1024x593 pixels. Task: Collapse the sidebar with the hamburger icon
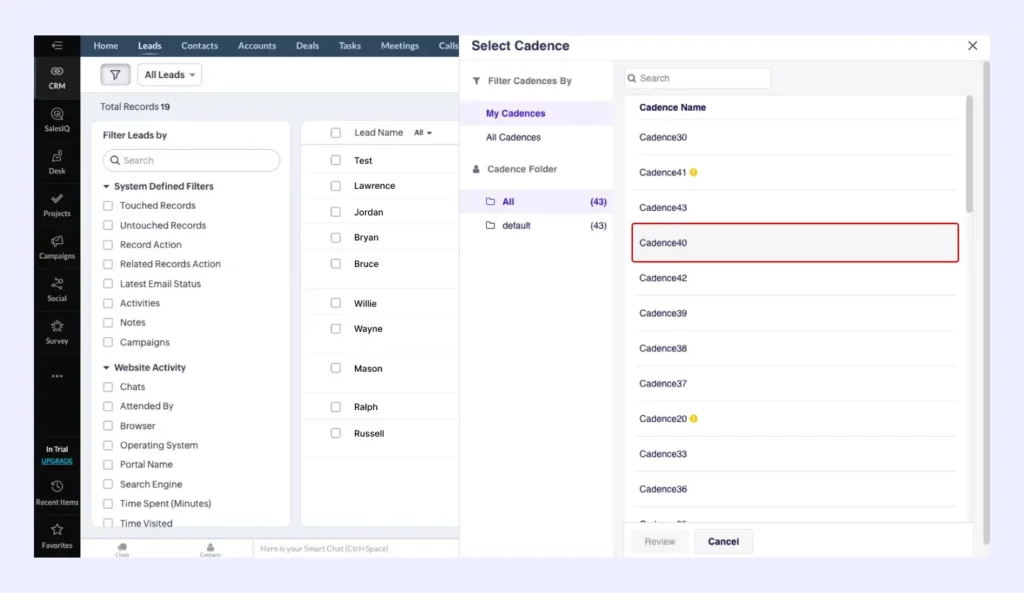pyautogui.click(x=57, y=46)
